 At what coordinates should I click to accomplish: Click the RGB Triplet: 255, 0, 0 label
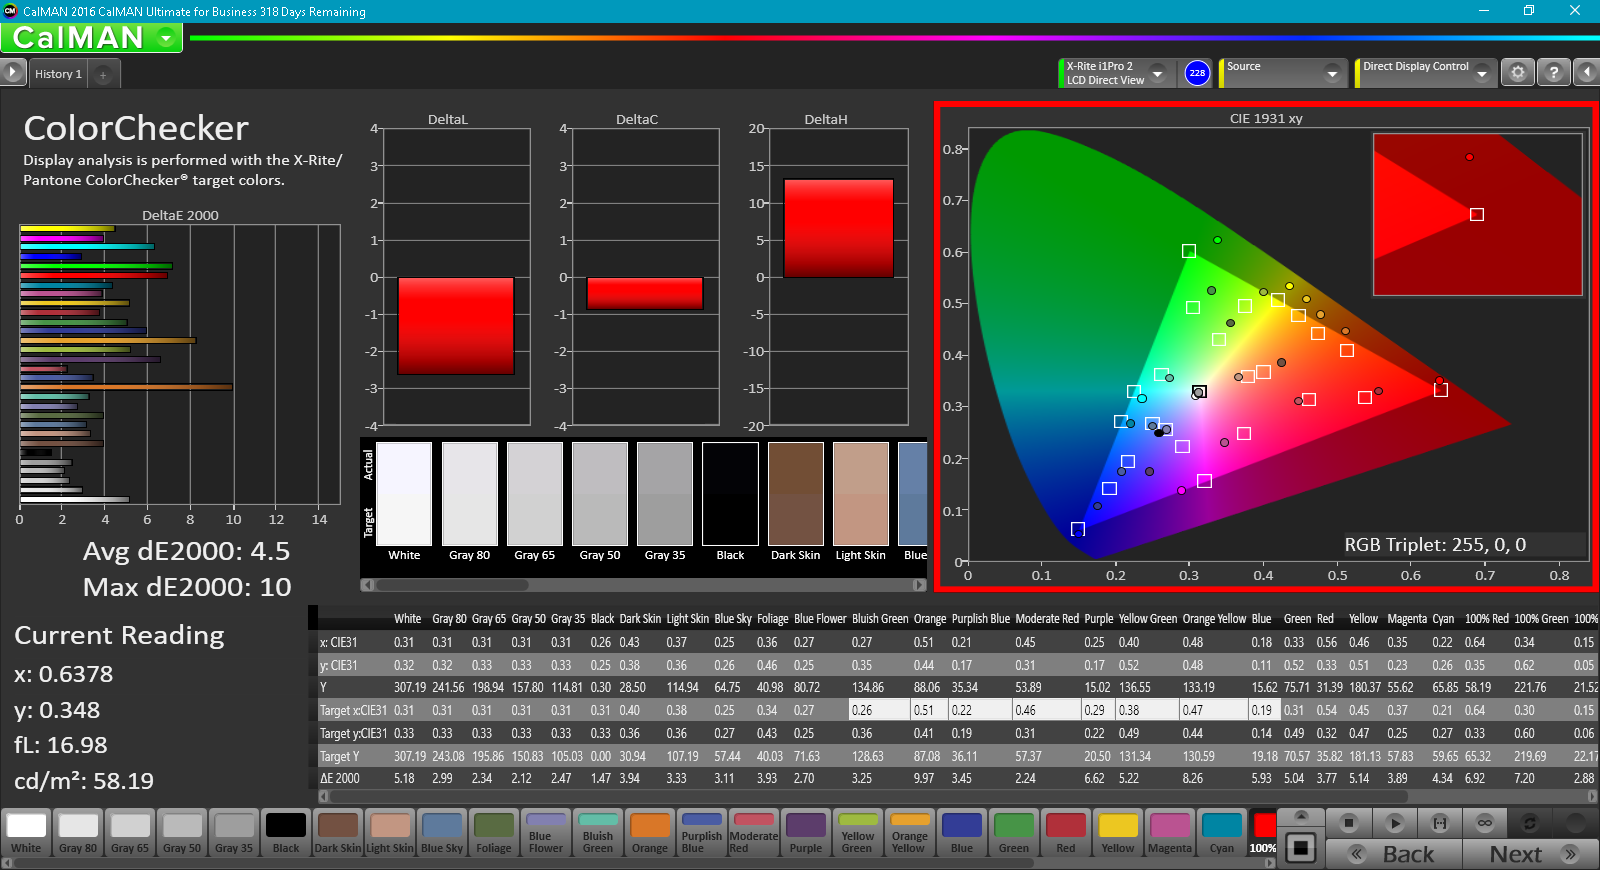point(1435,545)
